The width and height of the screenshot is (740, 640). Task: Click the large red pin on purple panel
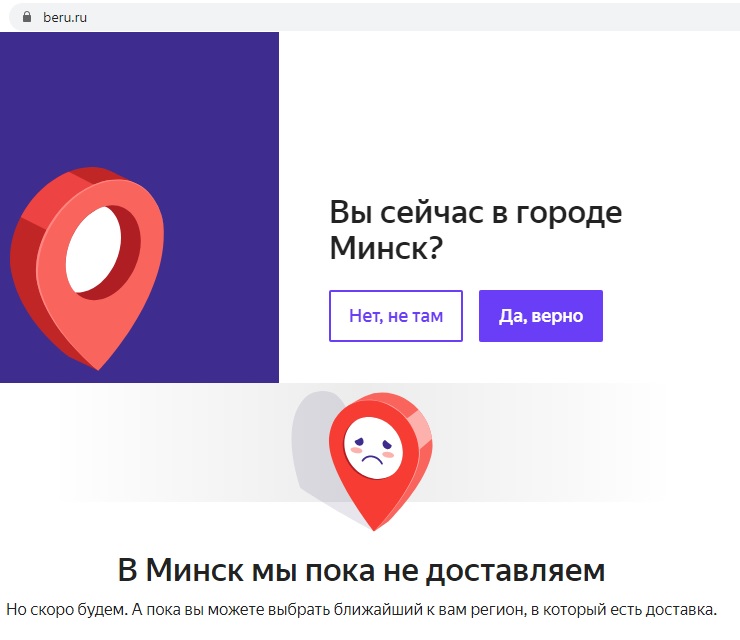pyautogui.click(x=87, y=268)
